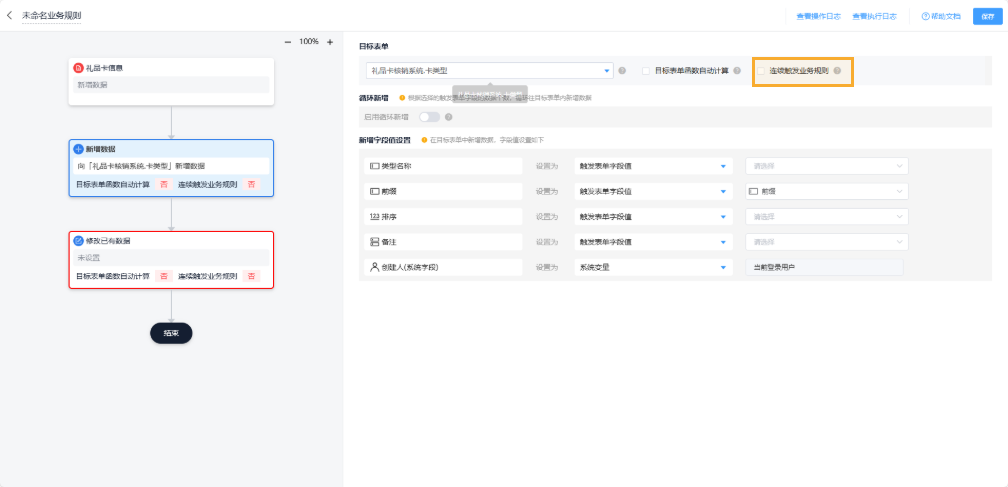
Task: Click 新增数据 text under 礼品卡信息
Action: [93, 85]
